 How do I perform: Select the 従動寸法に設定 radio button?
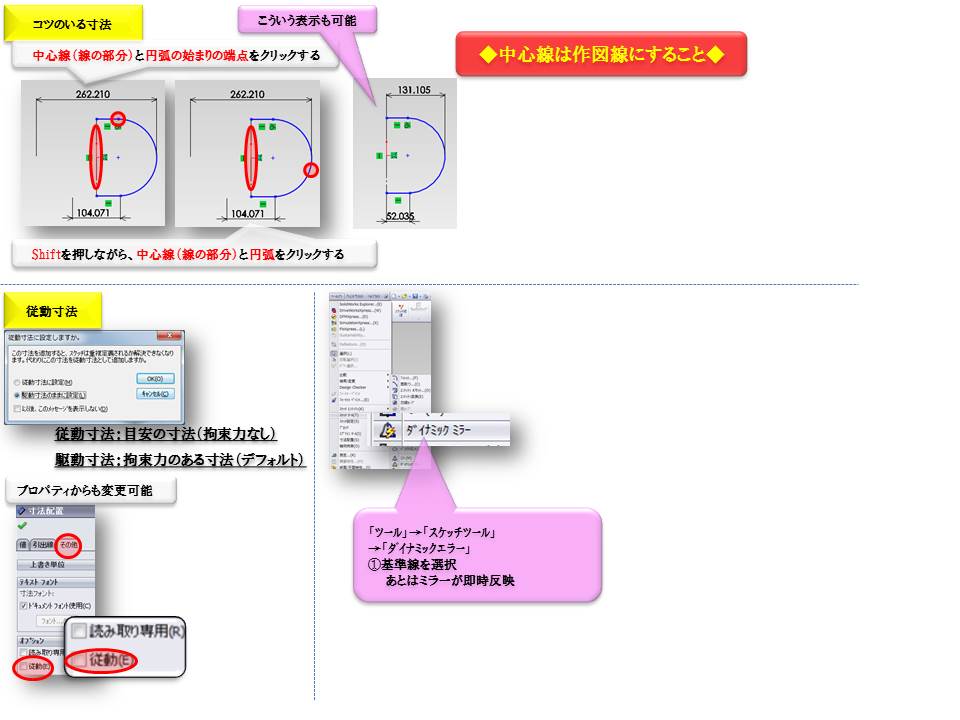coord(15,382)
